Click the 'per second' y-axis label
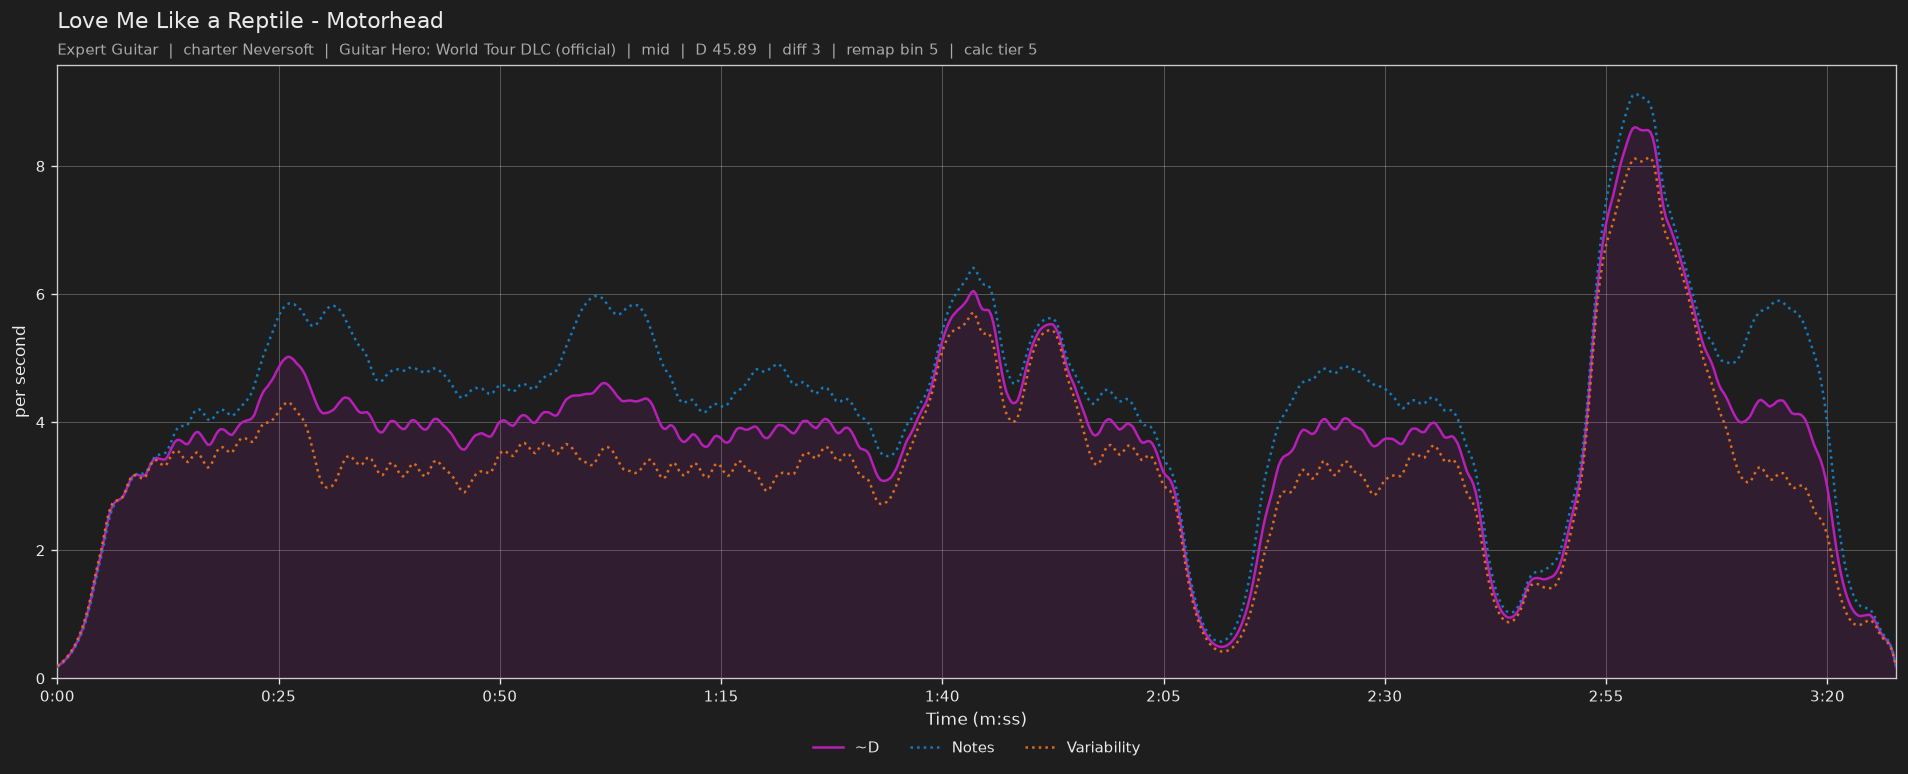 (x=20, y=372)
